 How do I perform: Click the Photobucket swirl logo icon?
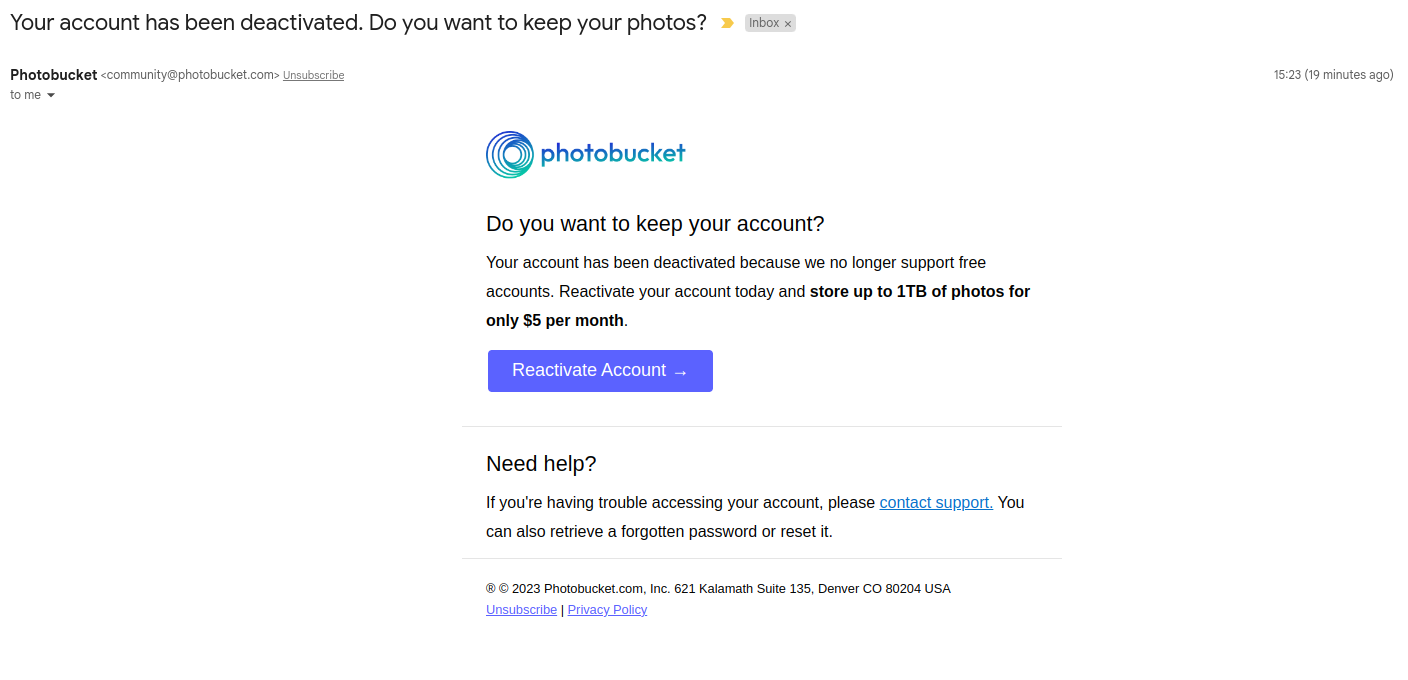point(510,155)
